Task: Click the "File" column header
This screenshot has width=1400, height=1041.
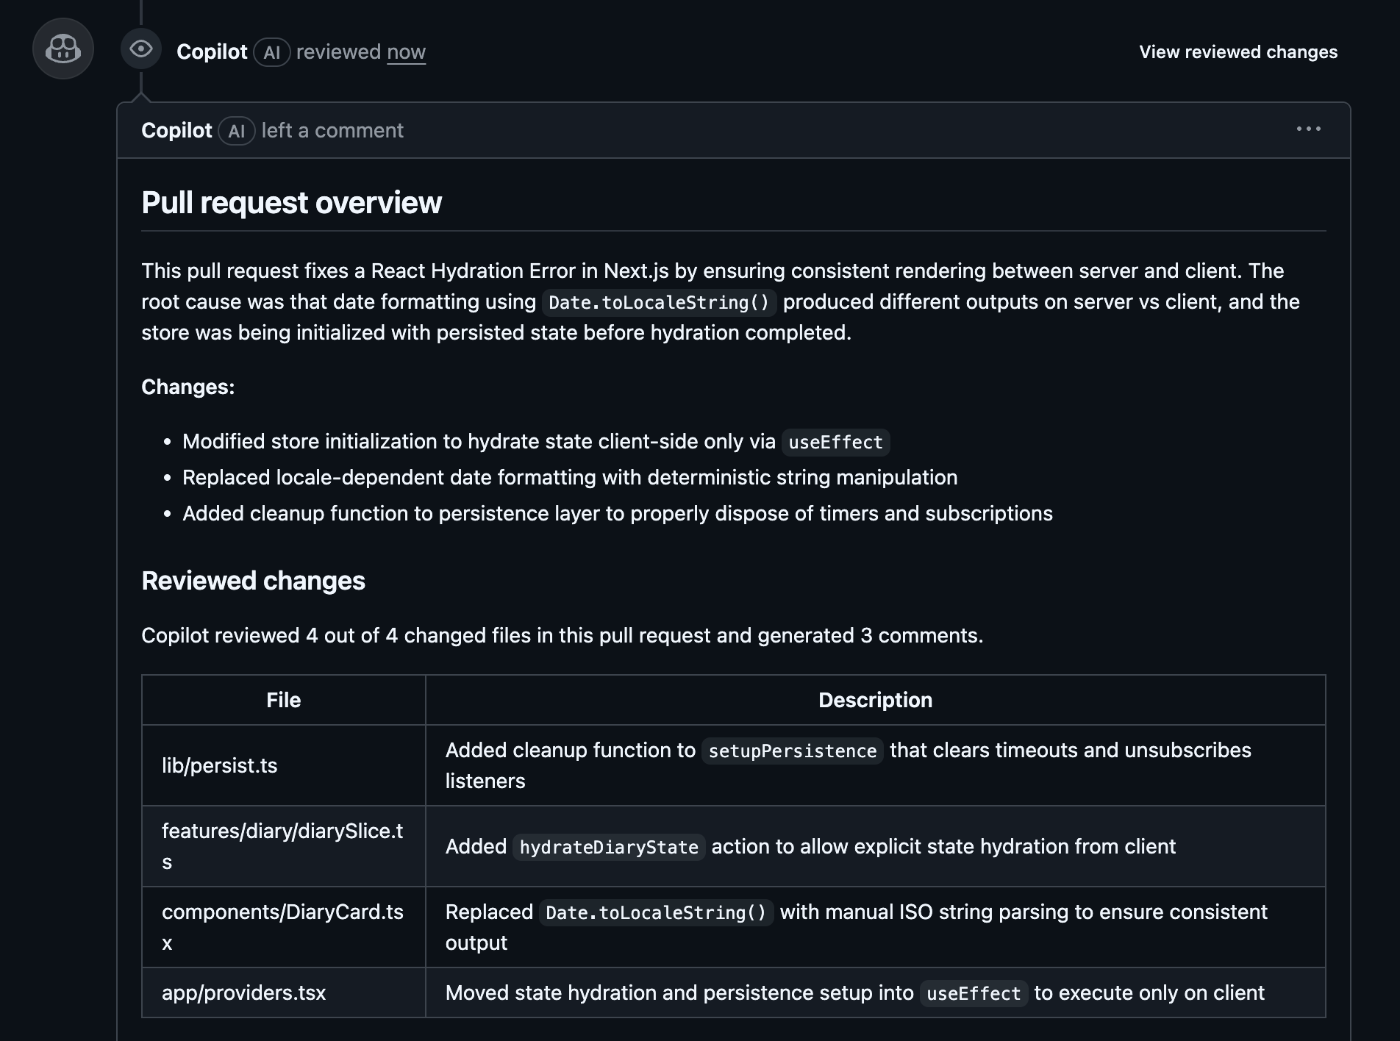Action: [x=283, y=700]
